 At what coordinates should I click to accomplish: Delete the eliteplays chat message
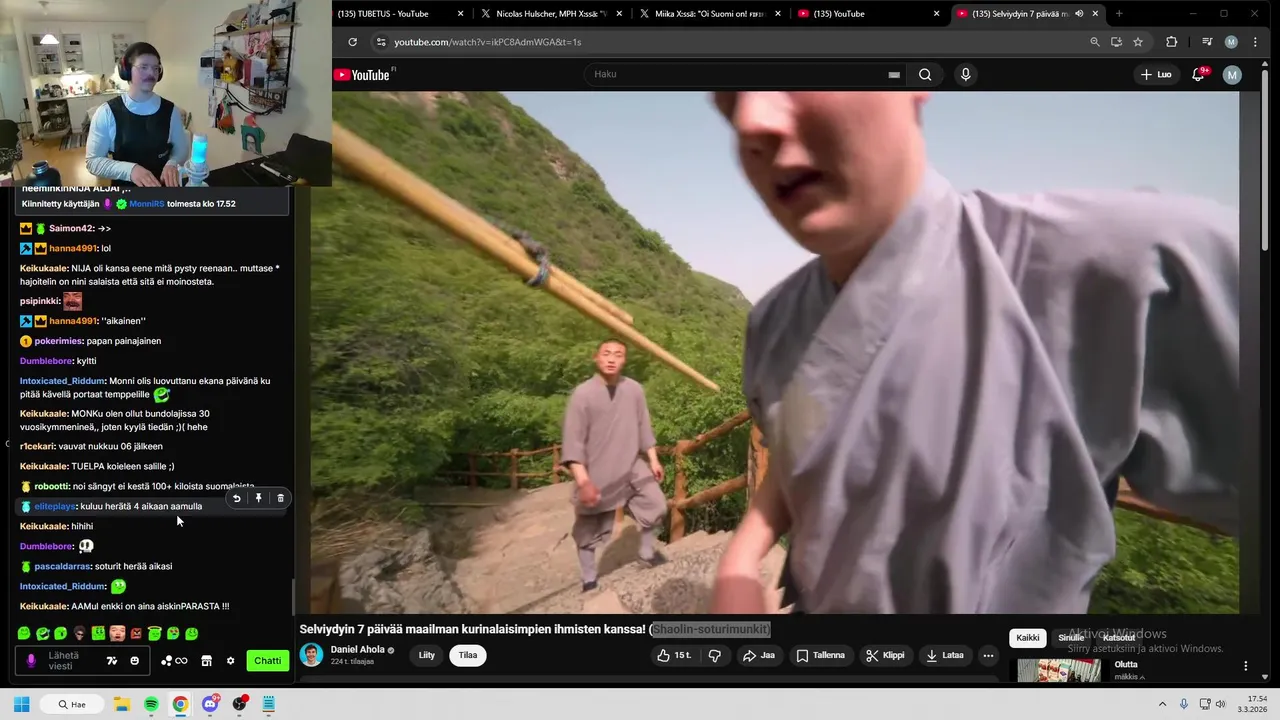tap(280, 498)
